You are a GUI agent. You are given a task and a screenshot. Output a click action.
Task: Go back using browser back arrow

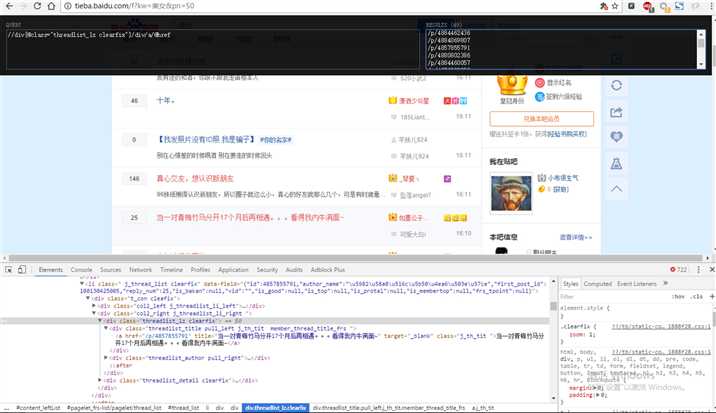tap(10, 6)
